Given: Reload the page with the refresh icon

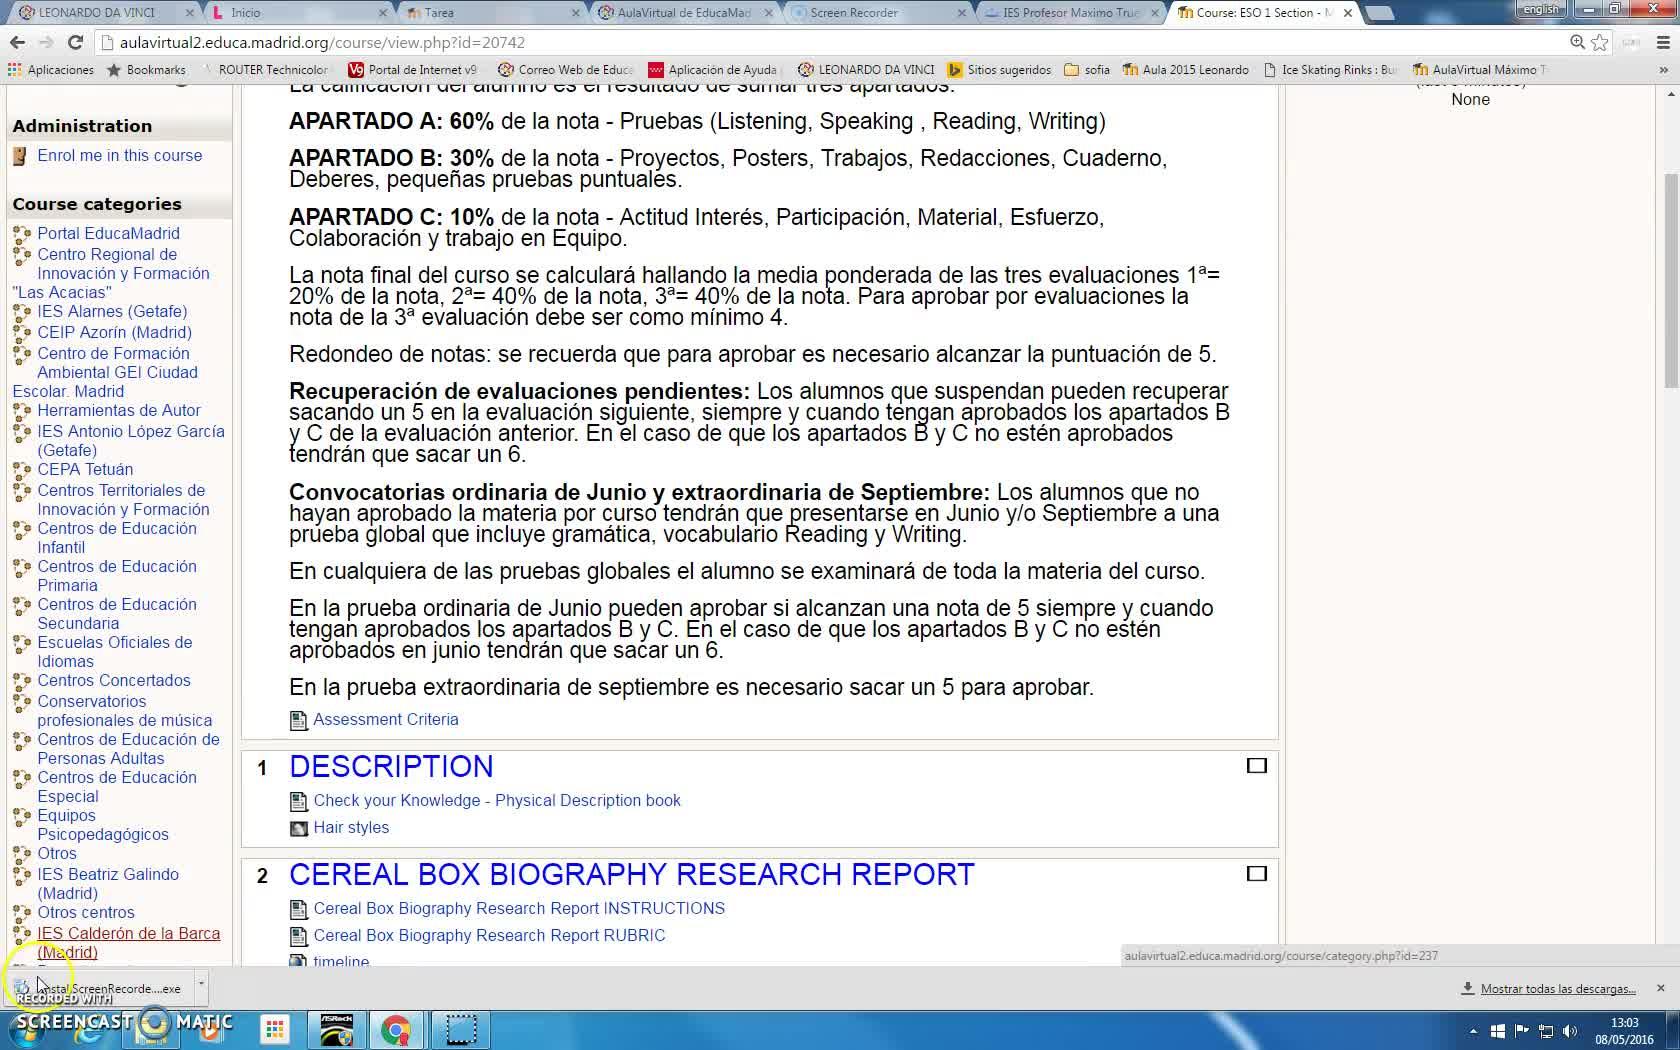Looking at the screenshot, I should point(75,42).
